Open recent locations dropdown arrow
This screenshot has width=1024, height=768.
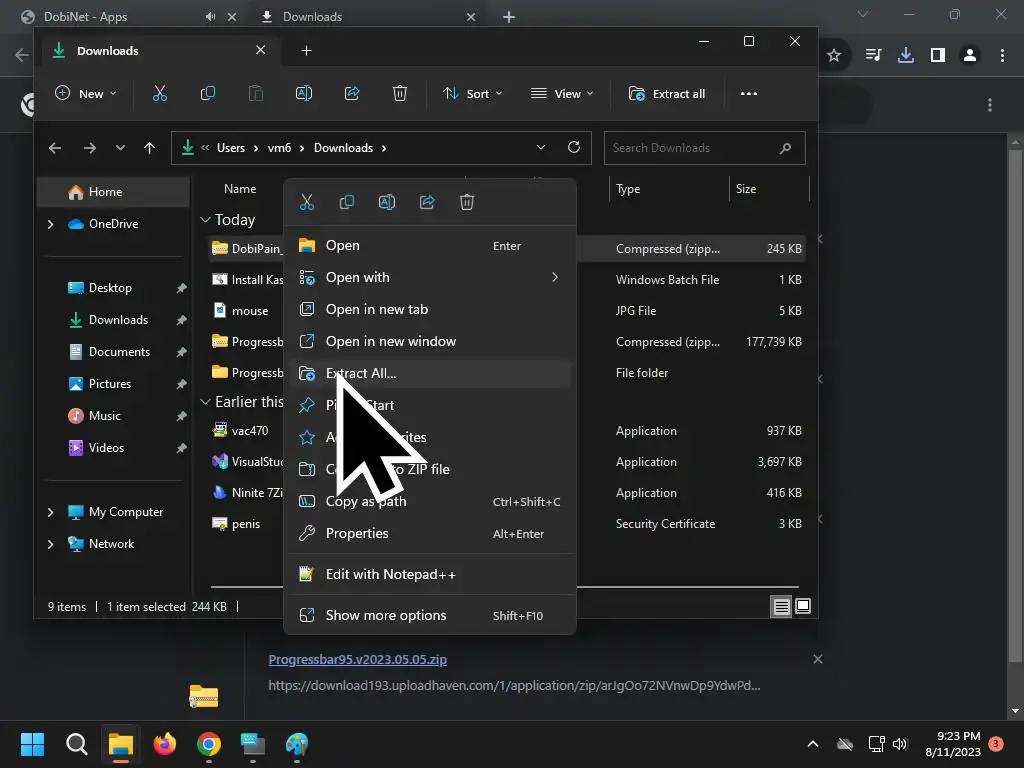(x=120, y=148)
